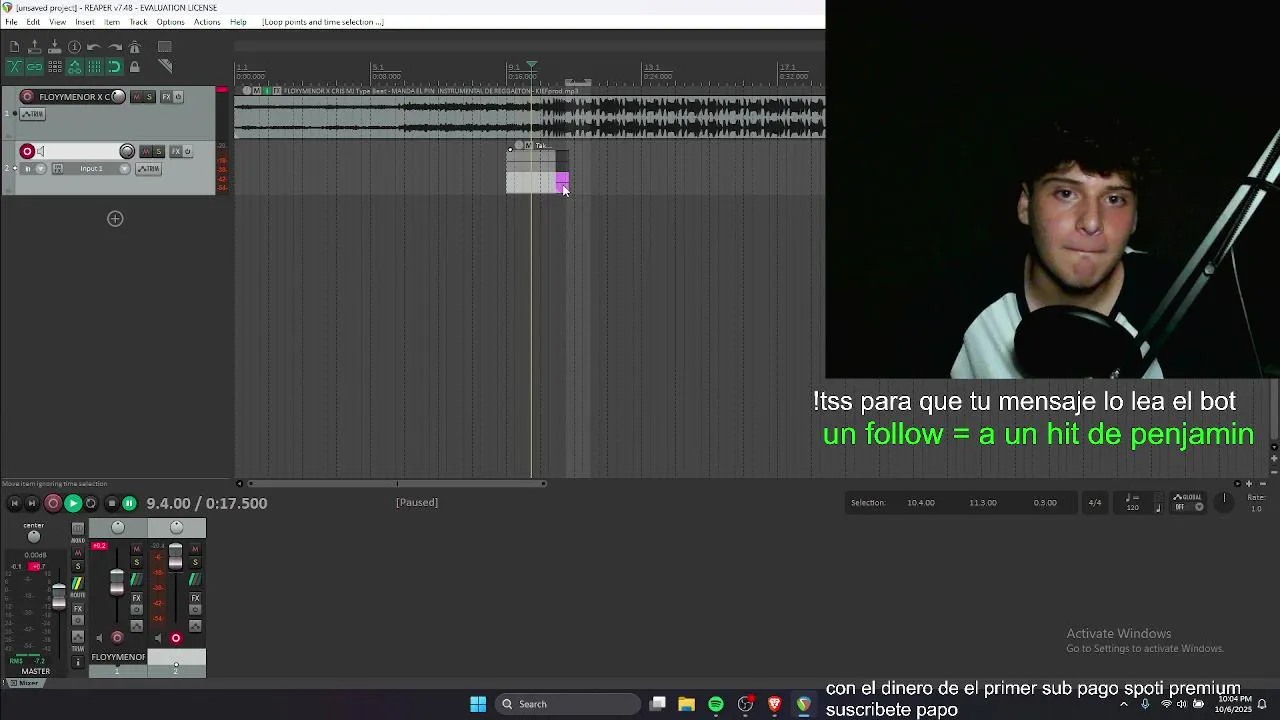
Task: Open Project Settings info icon
Action: 74,47
